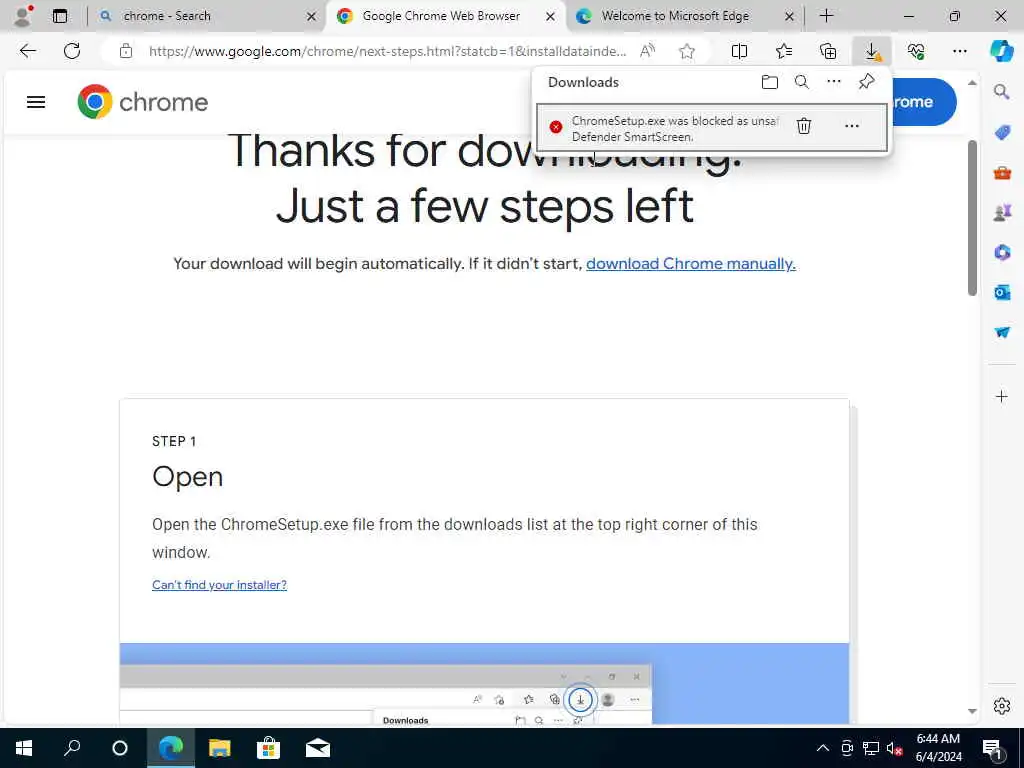Click the page vertical scrollbar thumb
The image size is (1024, 768).
click(972, 217)
